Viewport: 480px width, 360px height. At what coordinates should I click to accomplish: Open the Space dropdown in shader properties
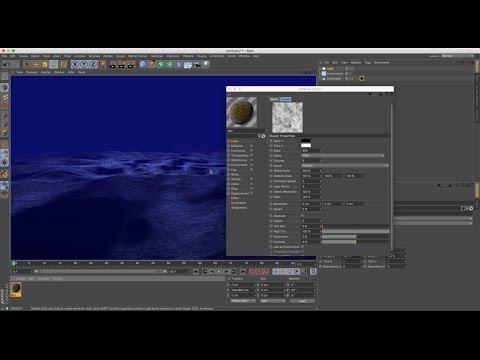345,165
